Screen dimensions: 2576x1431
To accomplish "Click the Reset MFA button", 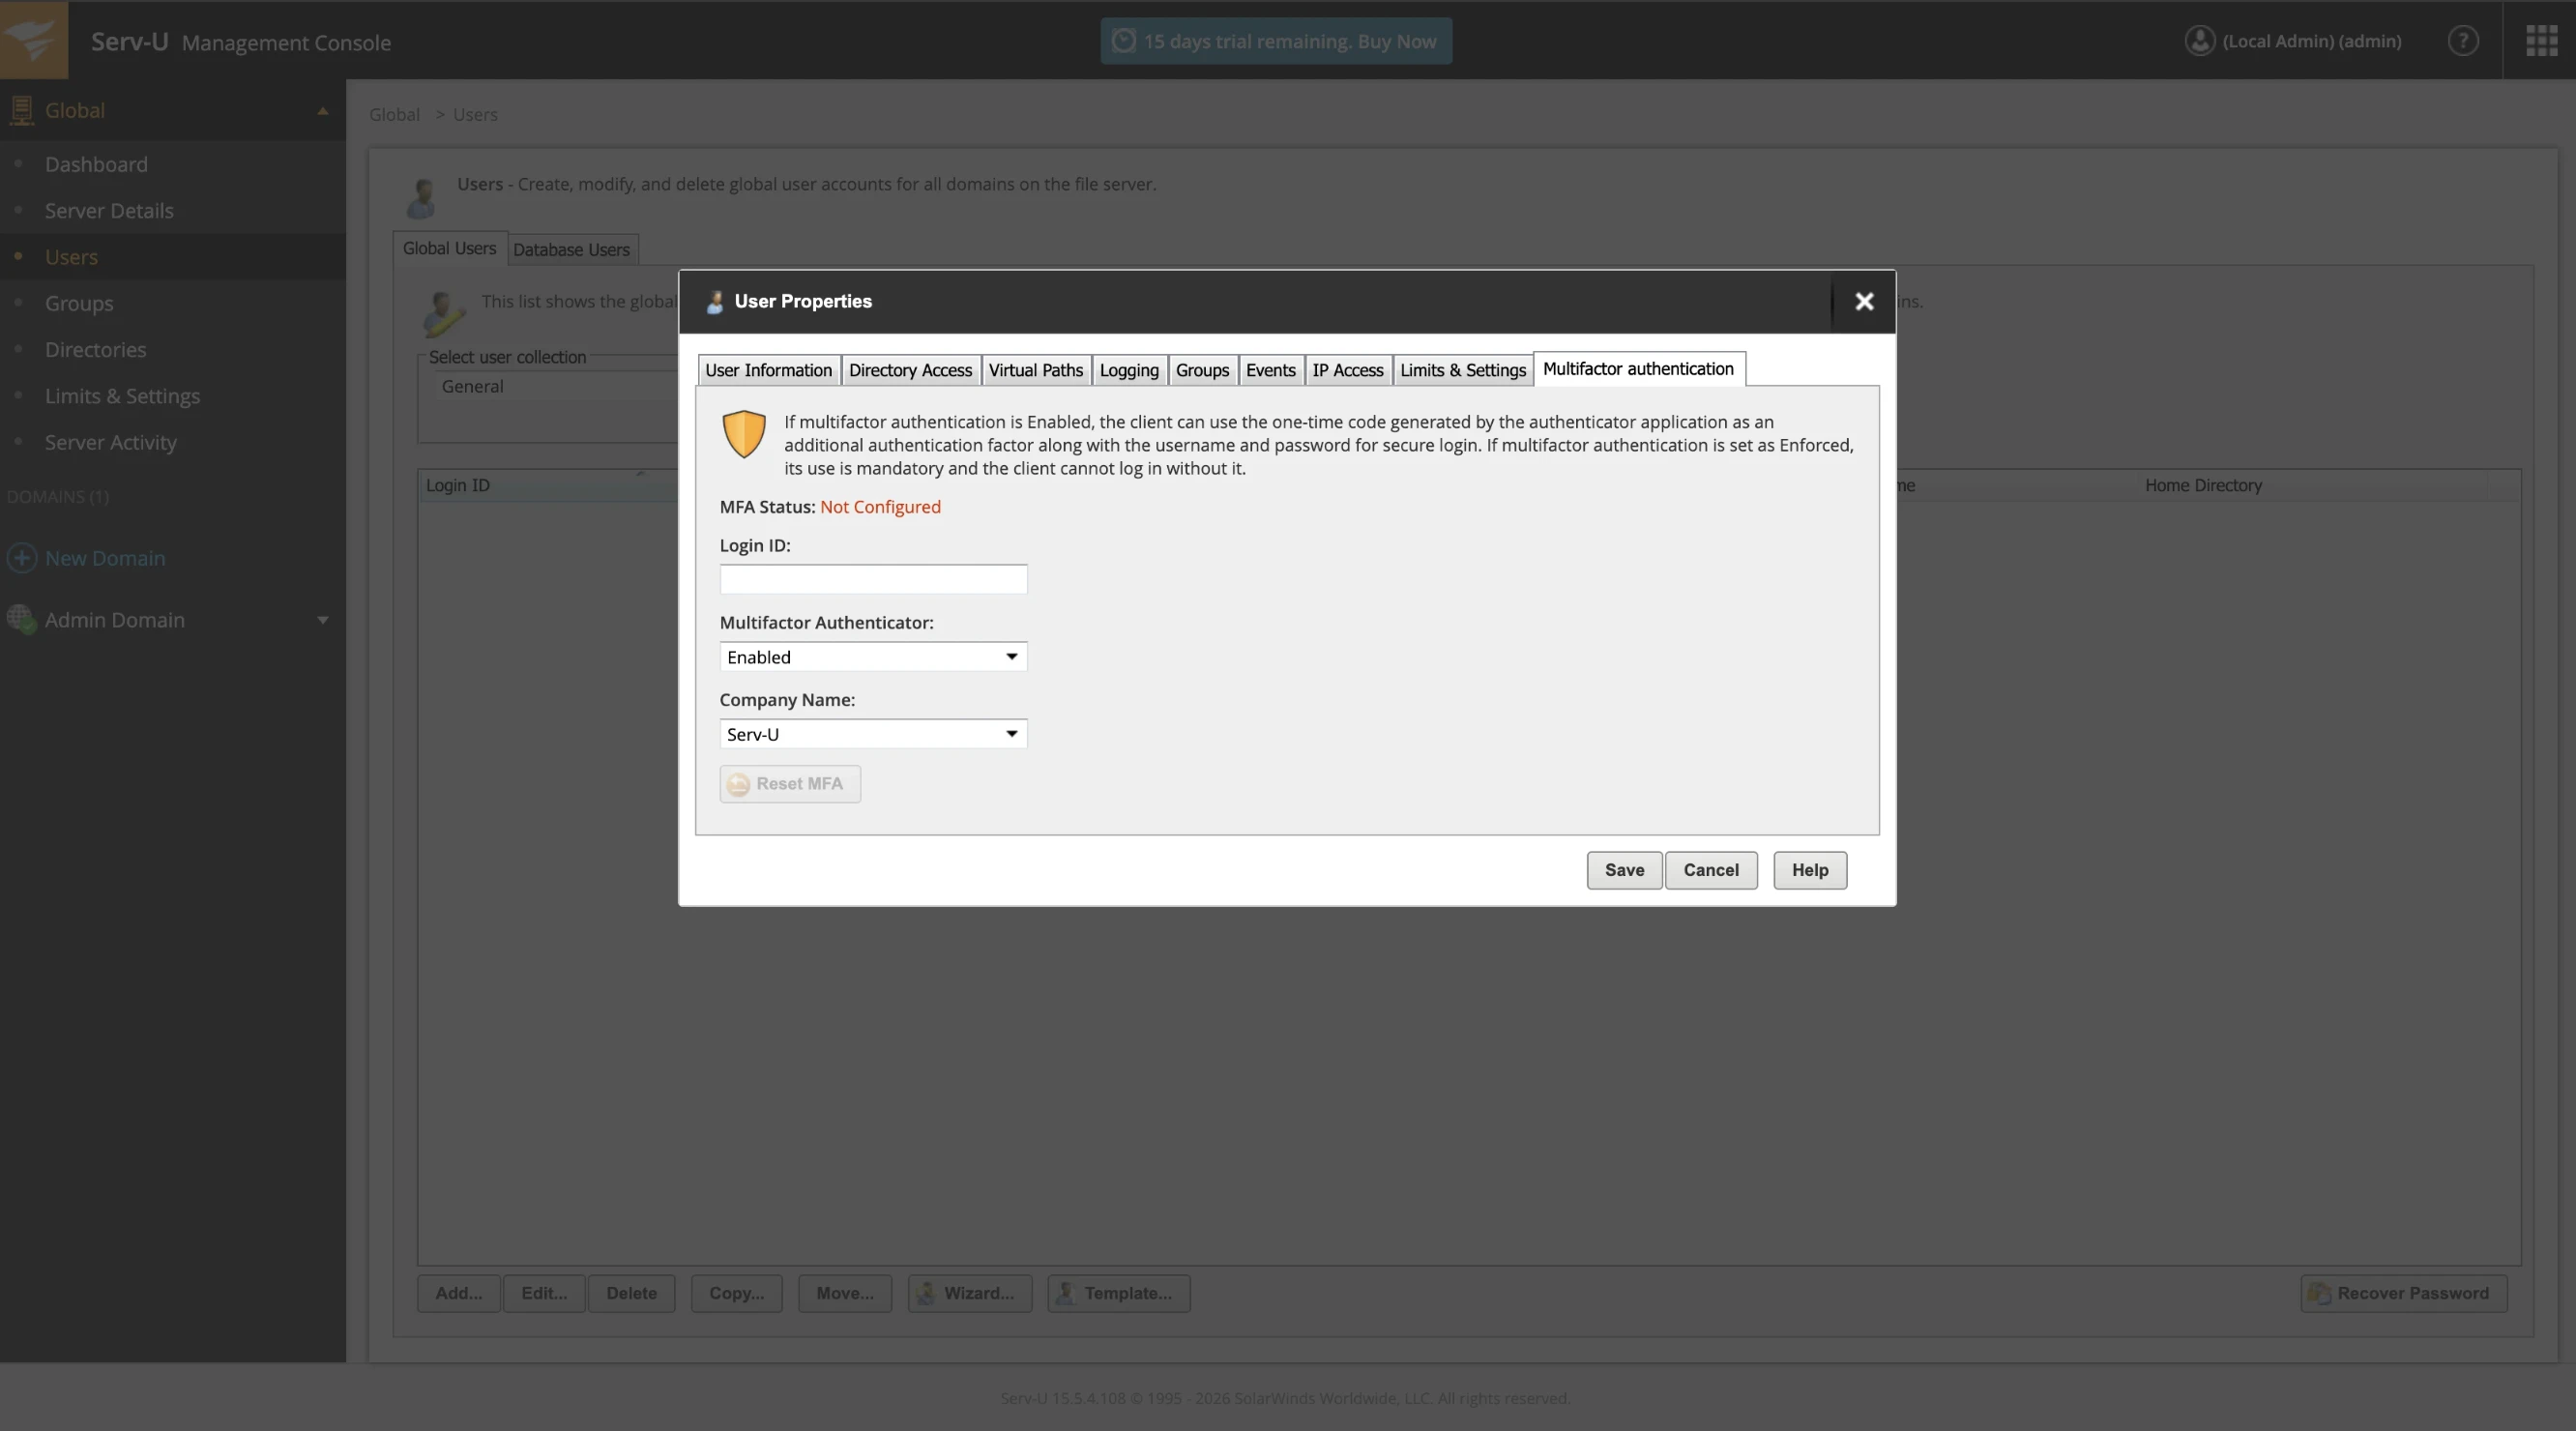I will (x=789, y=784).
